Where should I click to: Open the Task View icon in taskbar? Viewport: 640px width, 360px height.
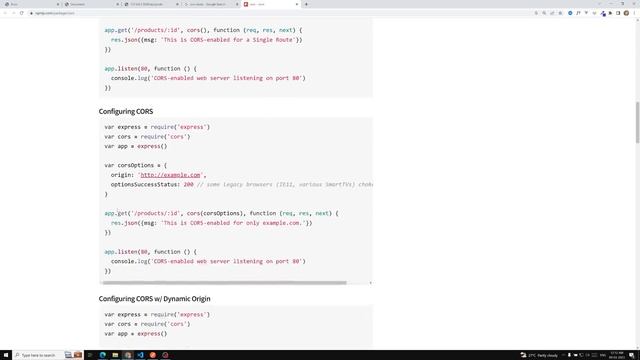pyautogui.click(x=90, y=355)
